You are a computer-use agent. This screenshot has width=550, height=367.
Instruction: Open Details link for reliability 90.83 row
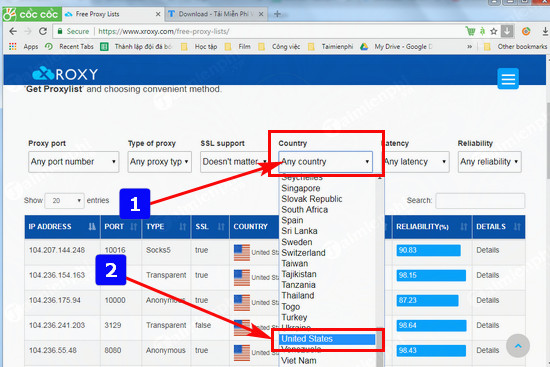488,250
